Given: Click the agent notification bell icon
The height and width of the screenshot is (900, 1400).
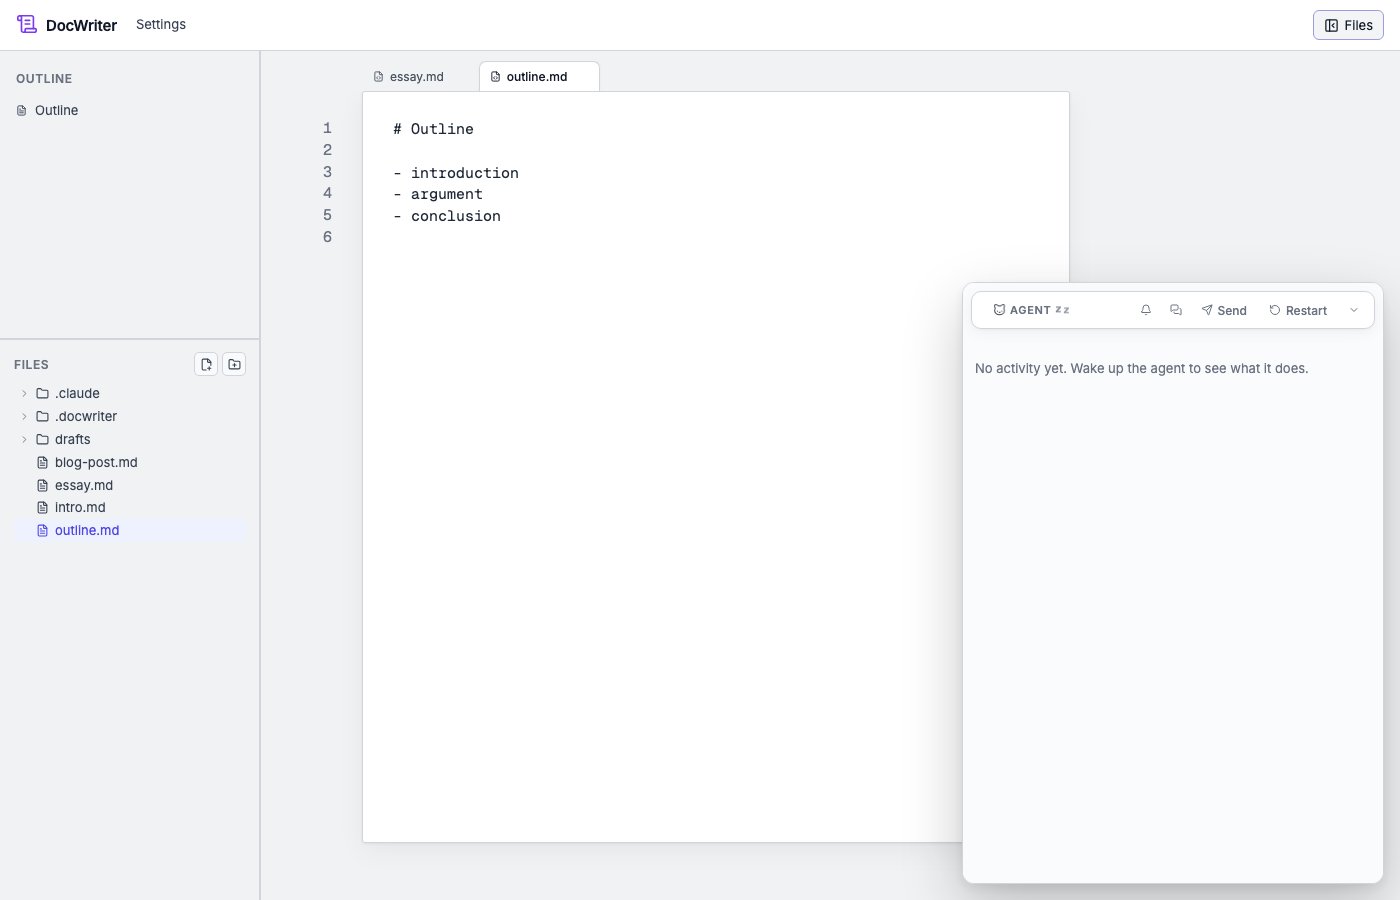Looking at the screenshot, I should [1146, 310].
